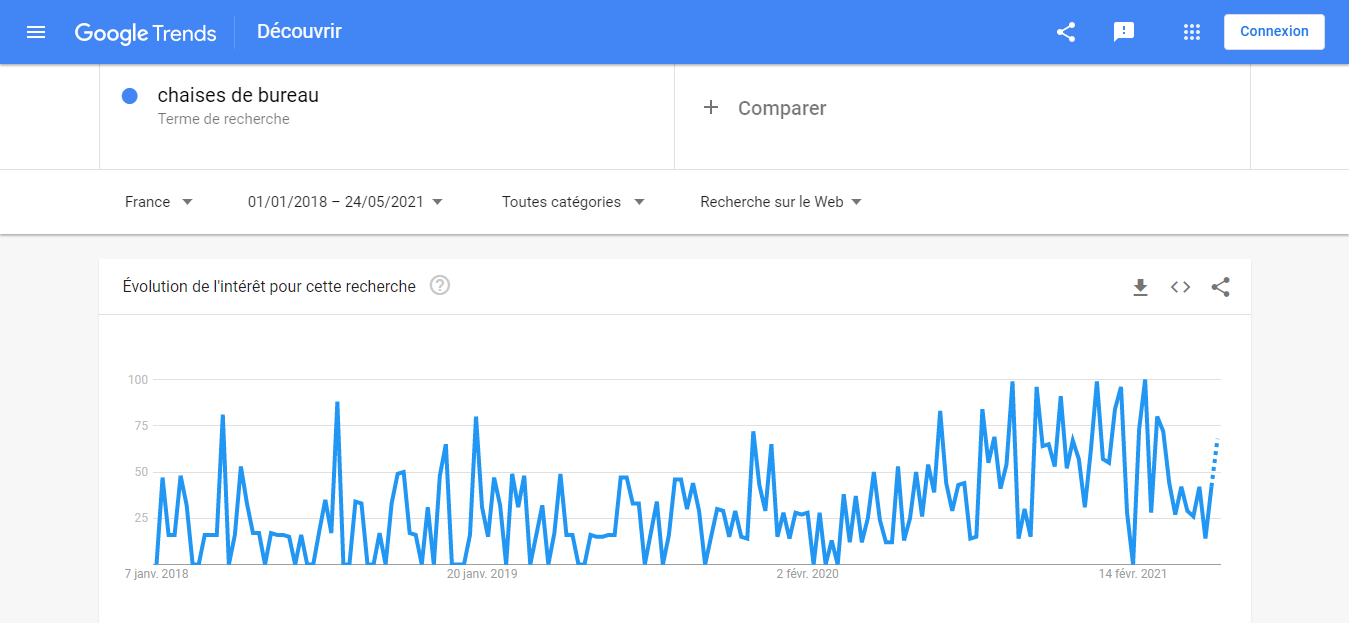
Task: Share the Trends page from the top bar
Action: coord(1065,31)
